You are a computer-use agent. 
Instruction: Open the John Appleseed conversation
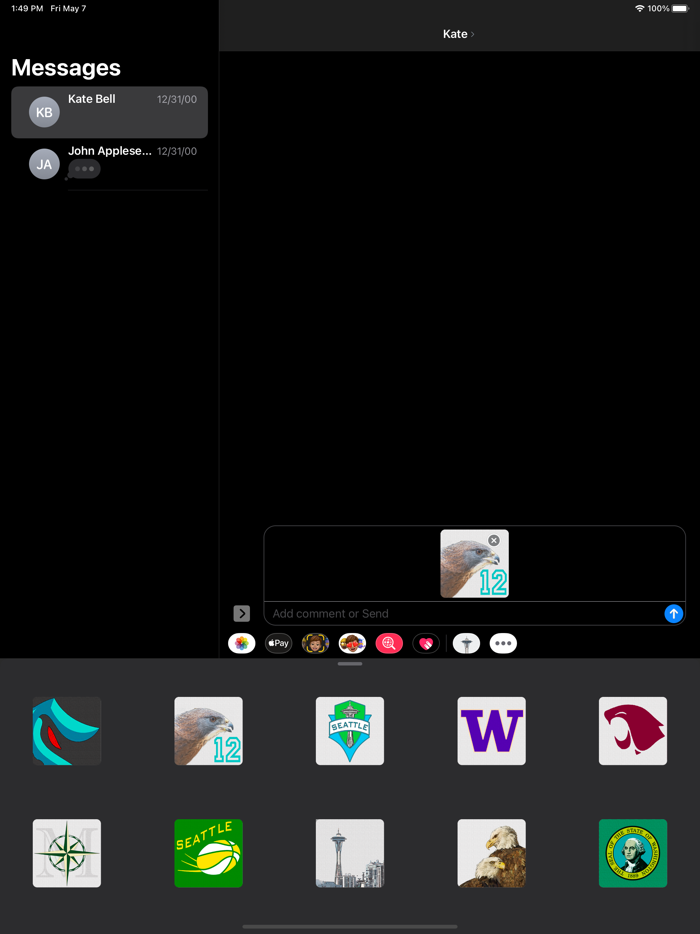coord(110,164)
